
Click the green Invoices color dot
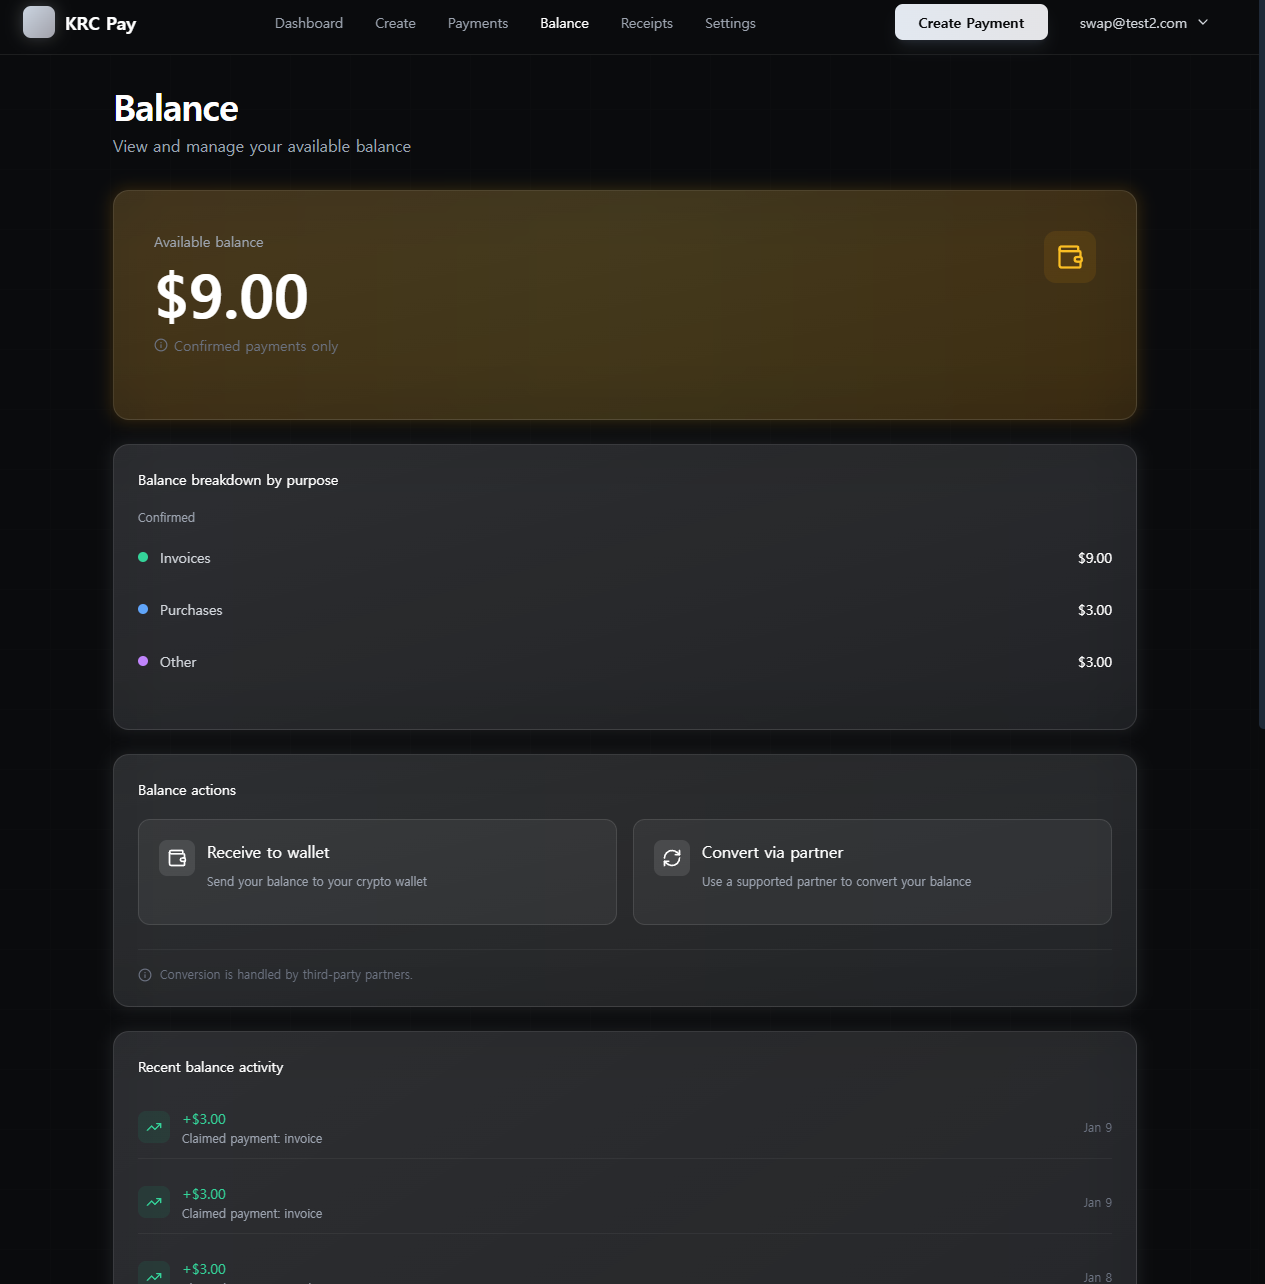[143, 557]
